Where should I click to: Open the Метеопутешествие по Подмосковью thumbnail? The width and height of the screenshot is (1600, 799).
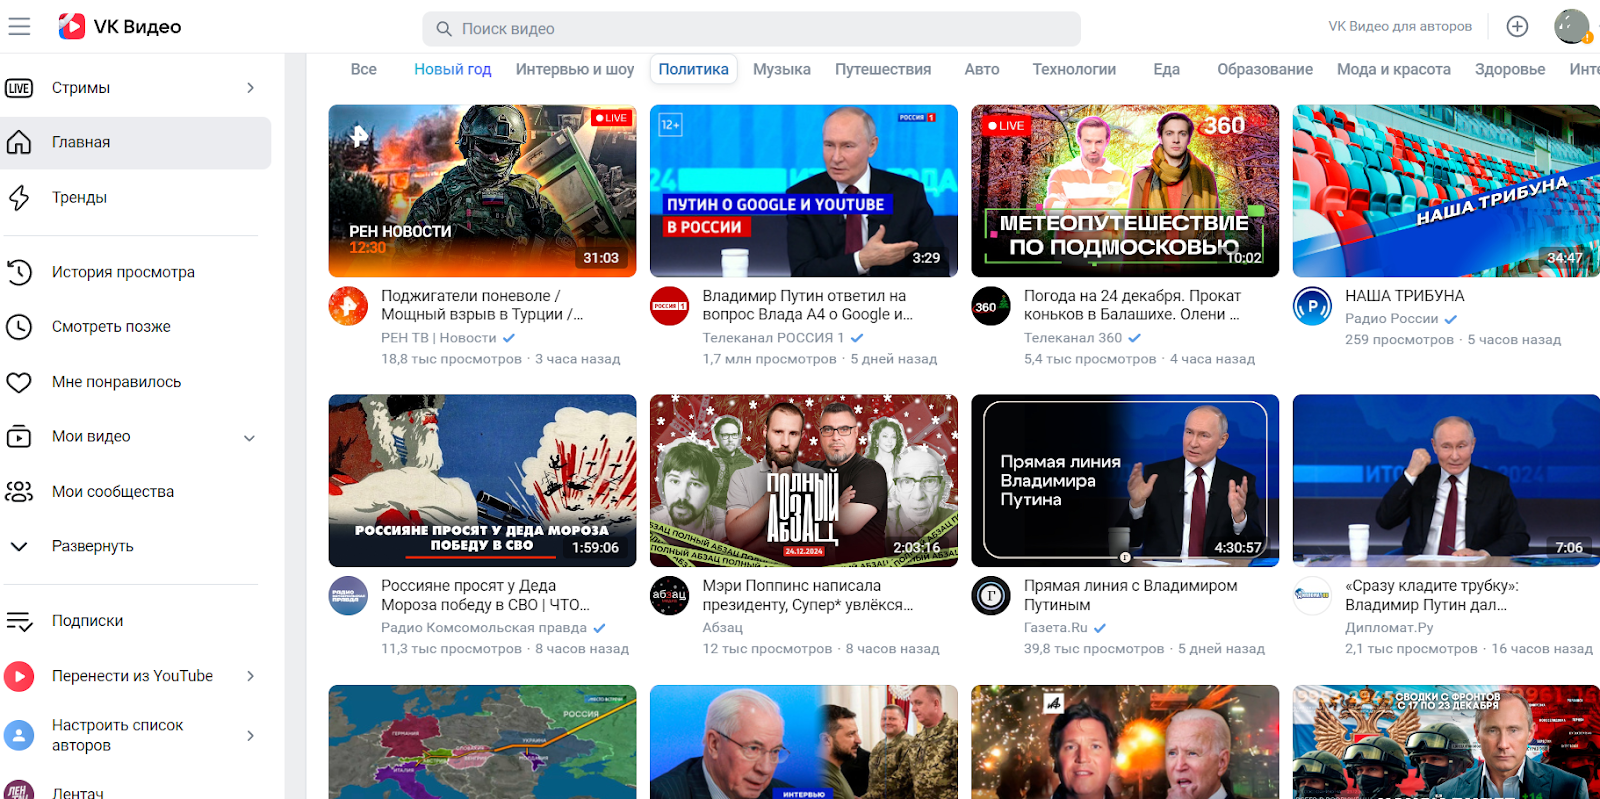tap(1125, 191)
